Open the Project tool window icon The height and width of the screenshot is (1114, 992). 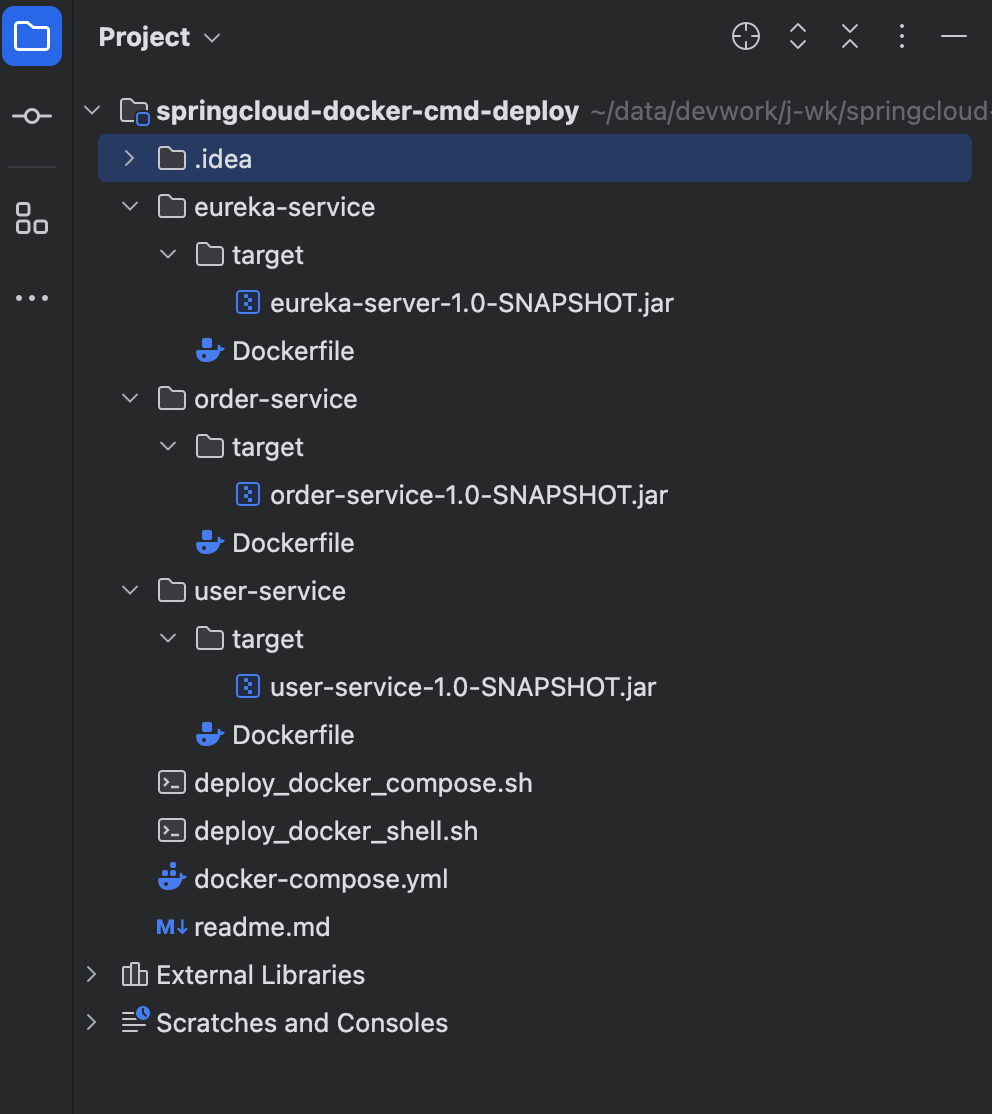pos(31,36)
